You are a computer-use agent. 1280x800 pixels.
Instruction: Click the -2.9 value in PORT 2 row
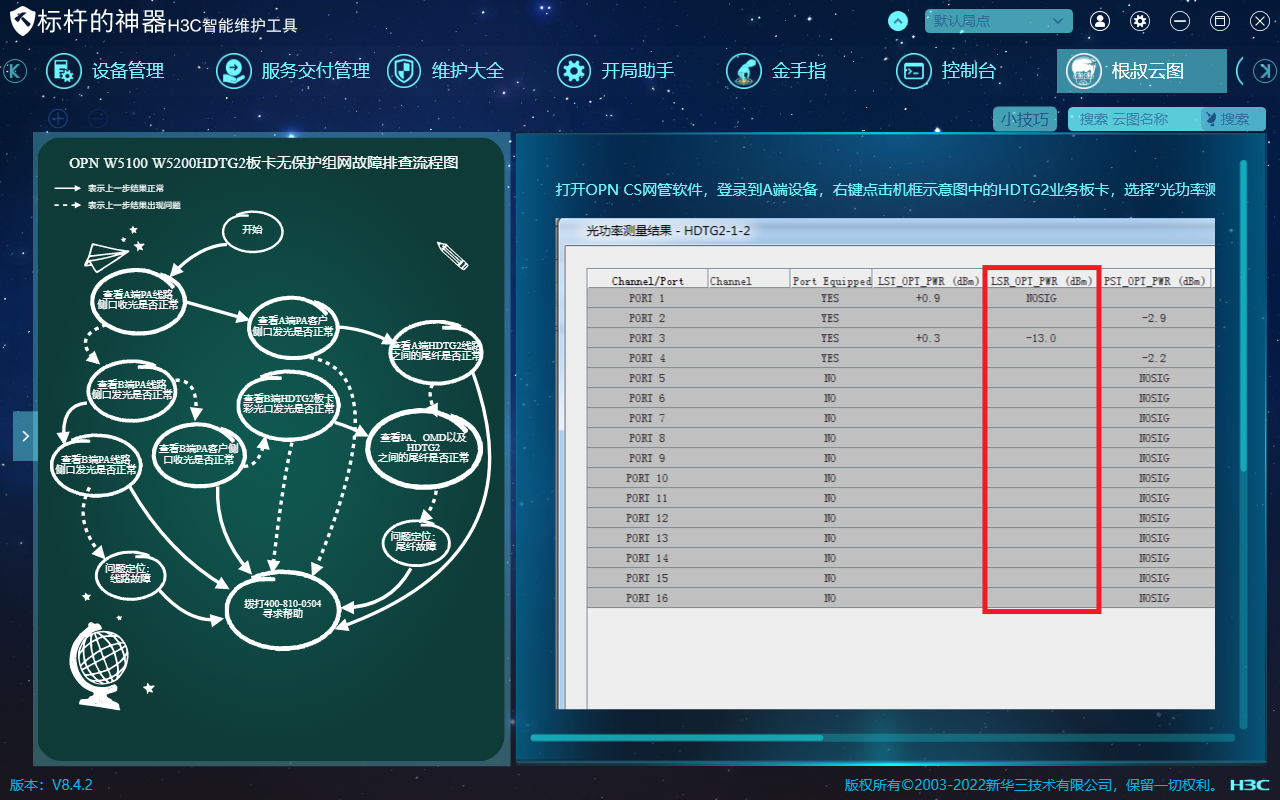pos(1154,318)
